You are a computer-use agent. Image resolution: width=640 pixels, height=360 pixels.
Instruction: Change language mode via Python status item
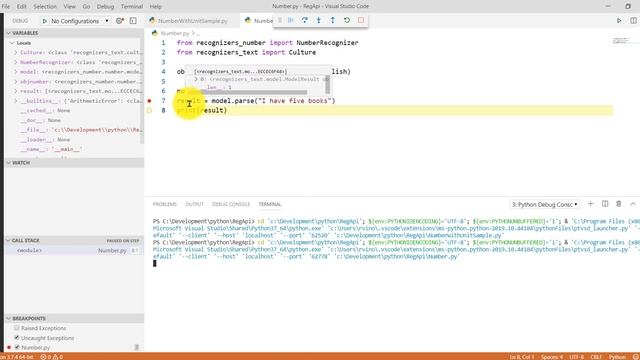pos(617,357)
